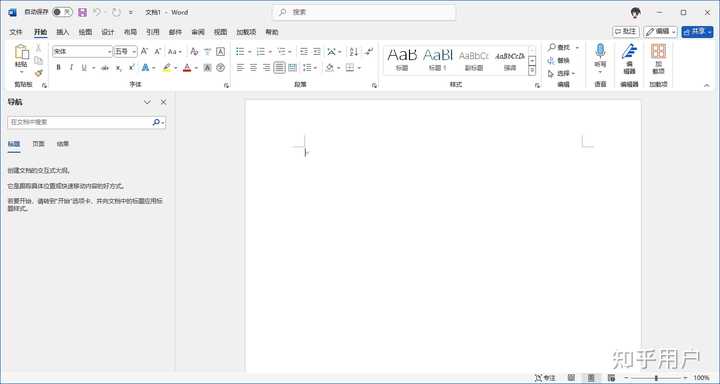This screenshot has width=720, height=384.
Task: Click the Share button
Action: tap(697, 31)
